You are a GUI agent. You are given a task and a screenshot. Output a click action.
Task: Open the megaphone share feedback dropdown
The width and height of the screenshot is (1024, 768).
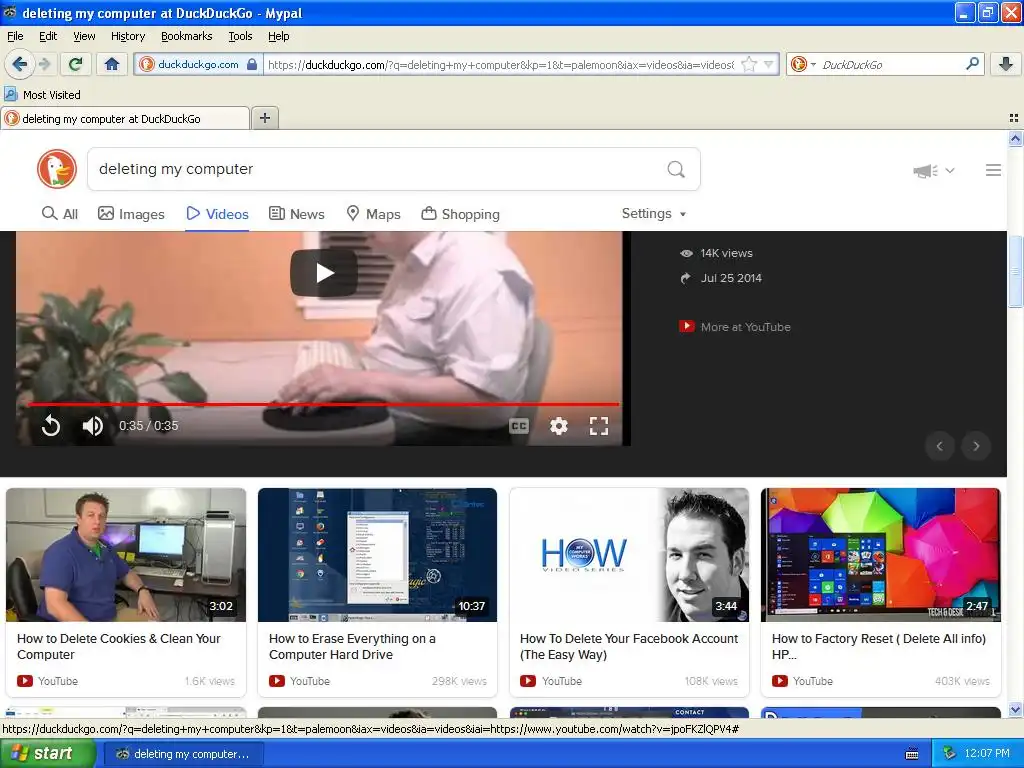tap(934, 170)
